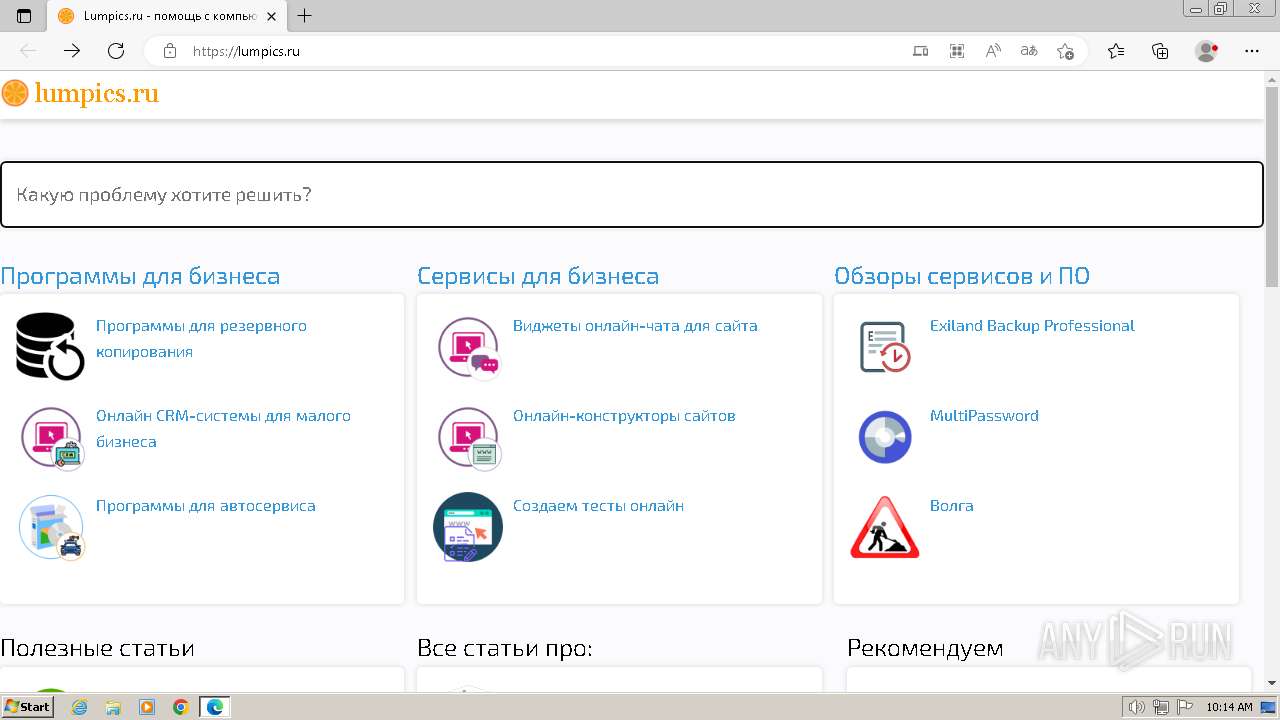This screenshot has height=720, width=1280.
Task: Click the browser back arrow
Action: (28, 51)
